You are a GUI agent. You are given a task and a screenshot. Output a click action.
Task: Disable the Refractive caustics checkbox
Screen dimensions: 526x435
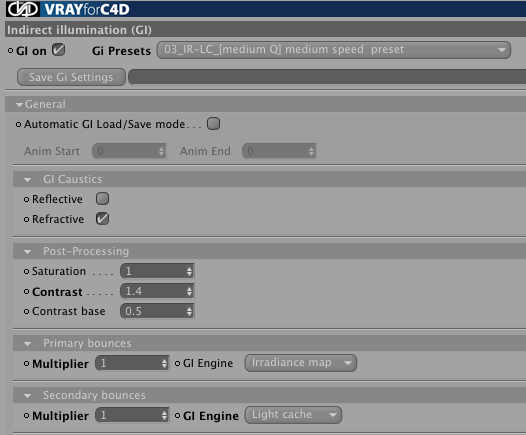click(x=102, y=219)
